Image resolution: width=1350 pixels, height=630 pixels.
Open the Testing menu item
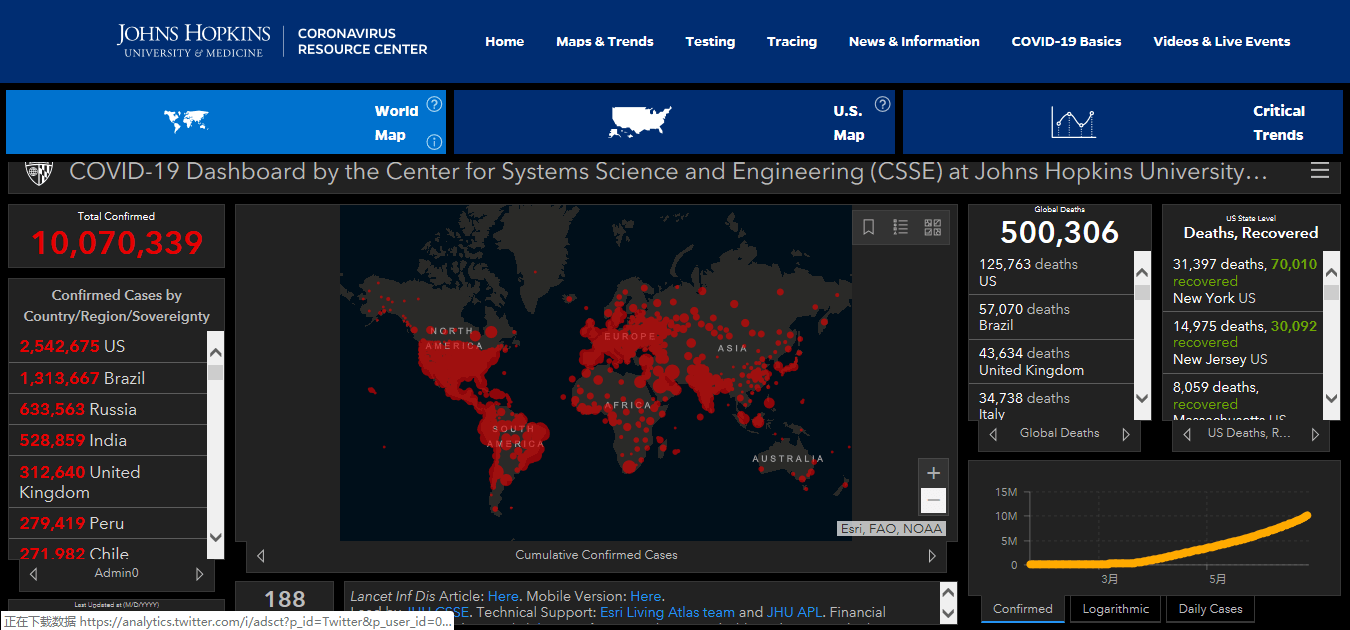(710, 42)
